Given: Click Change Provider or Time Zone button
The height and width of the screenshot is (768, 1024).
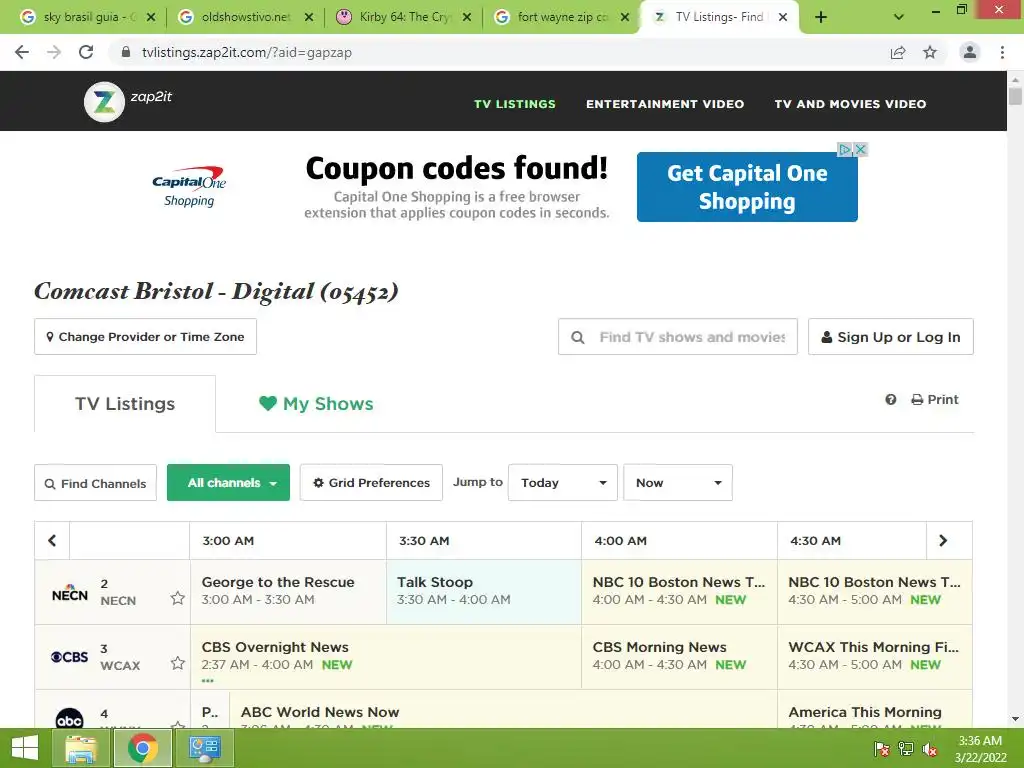Looking at the screenshot, I should point(146,336).
